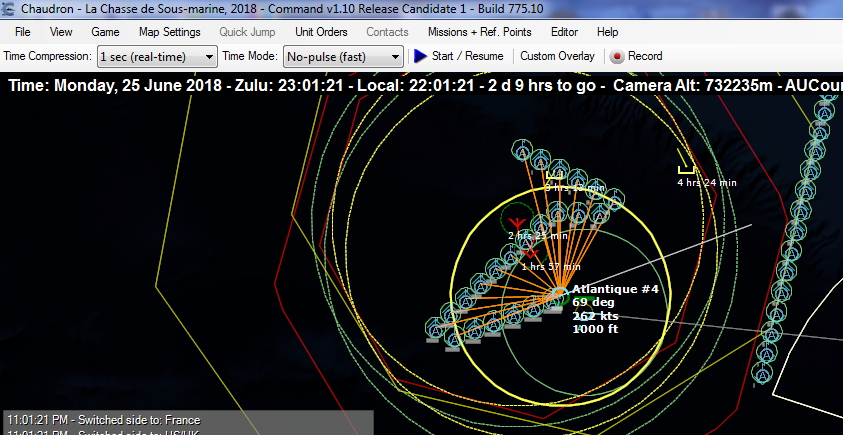This screenshot has width=843, height=435.
Task: Open the Map Settings menu
Action: [x=169, y=32]
